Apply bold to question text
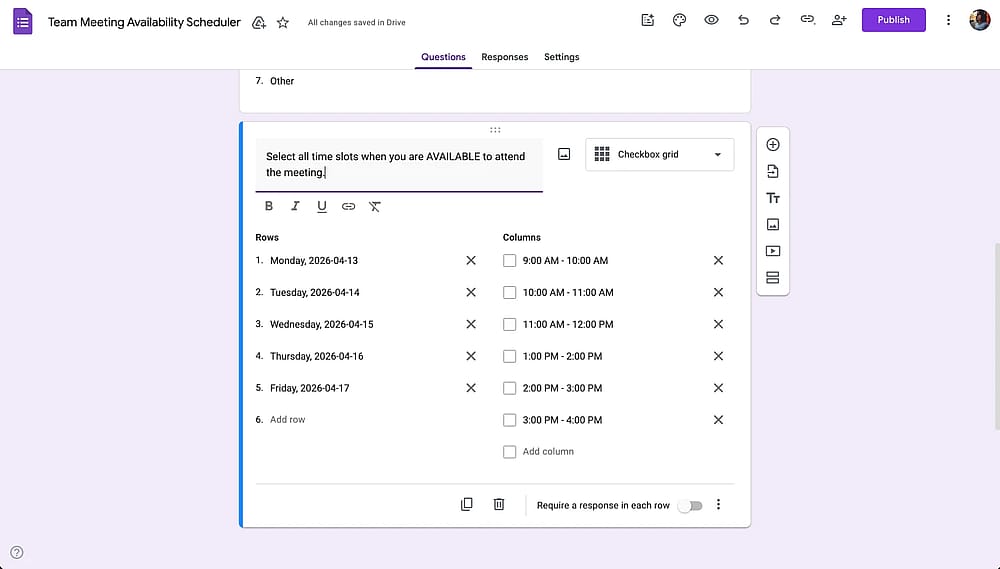 point(268,206)
